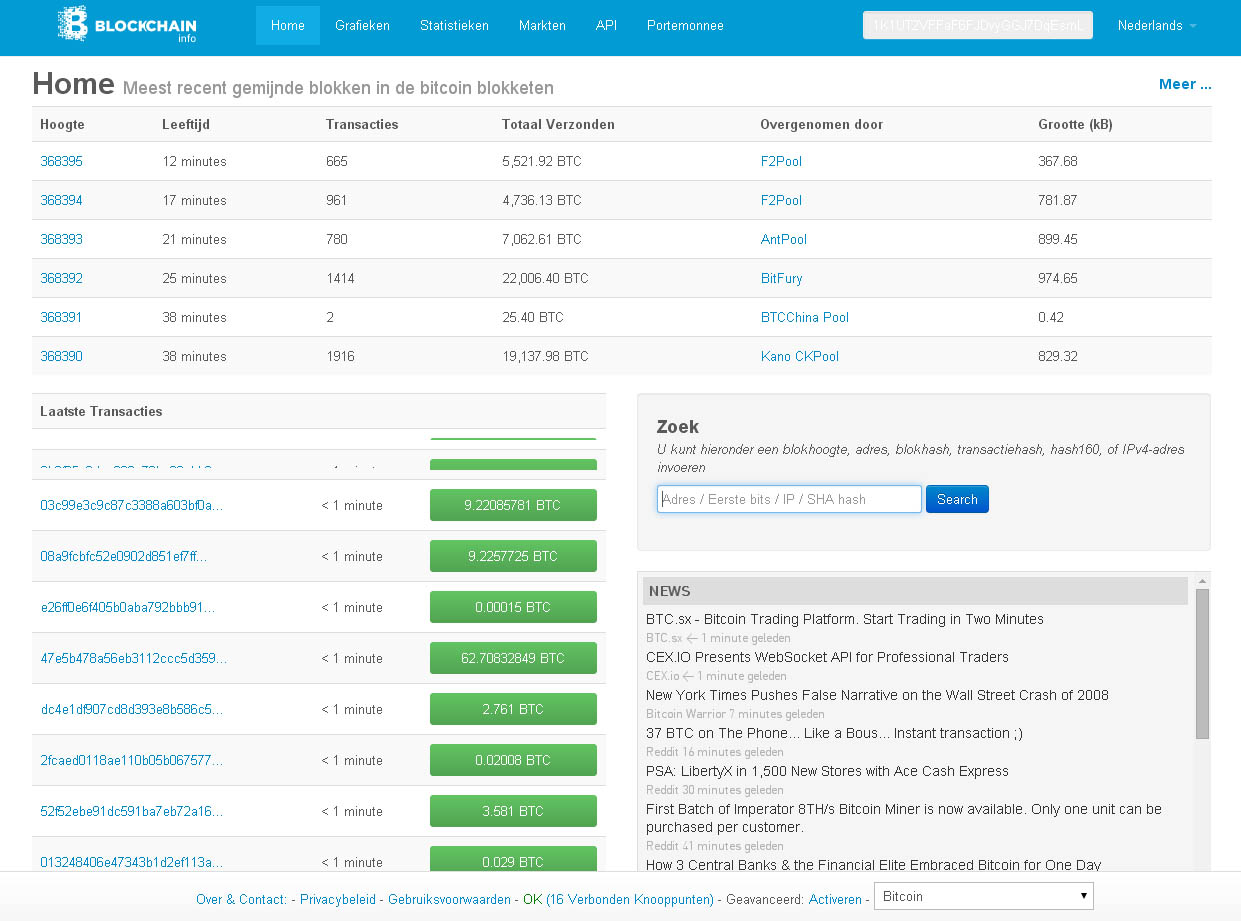
Task: Open PSA: LibertyX in 1,500 Stores news
Action: (827, 771)
